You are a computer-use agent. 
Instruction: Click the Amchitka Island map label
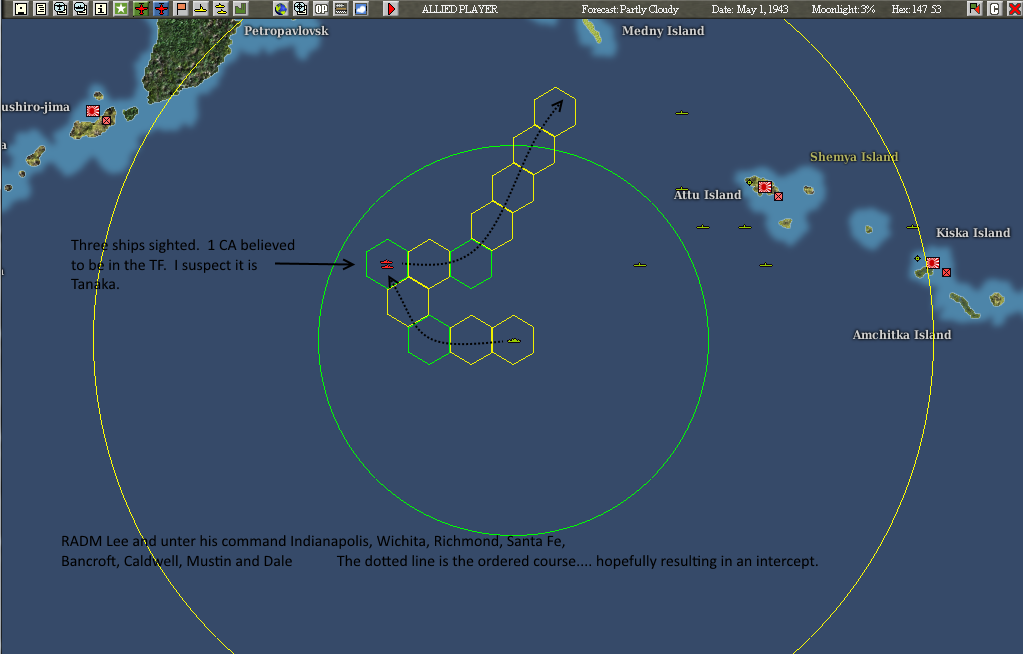(902, 335)
